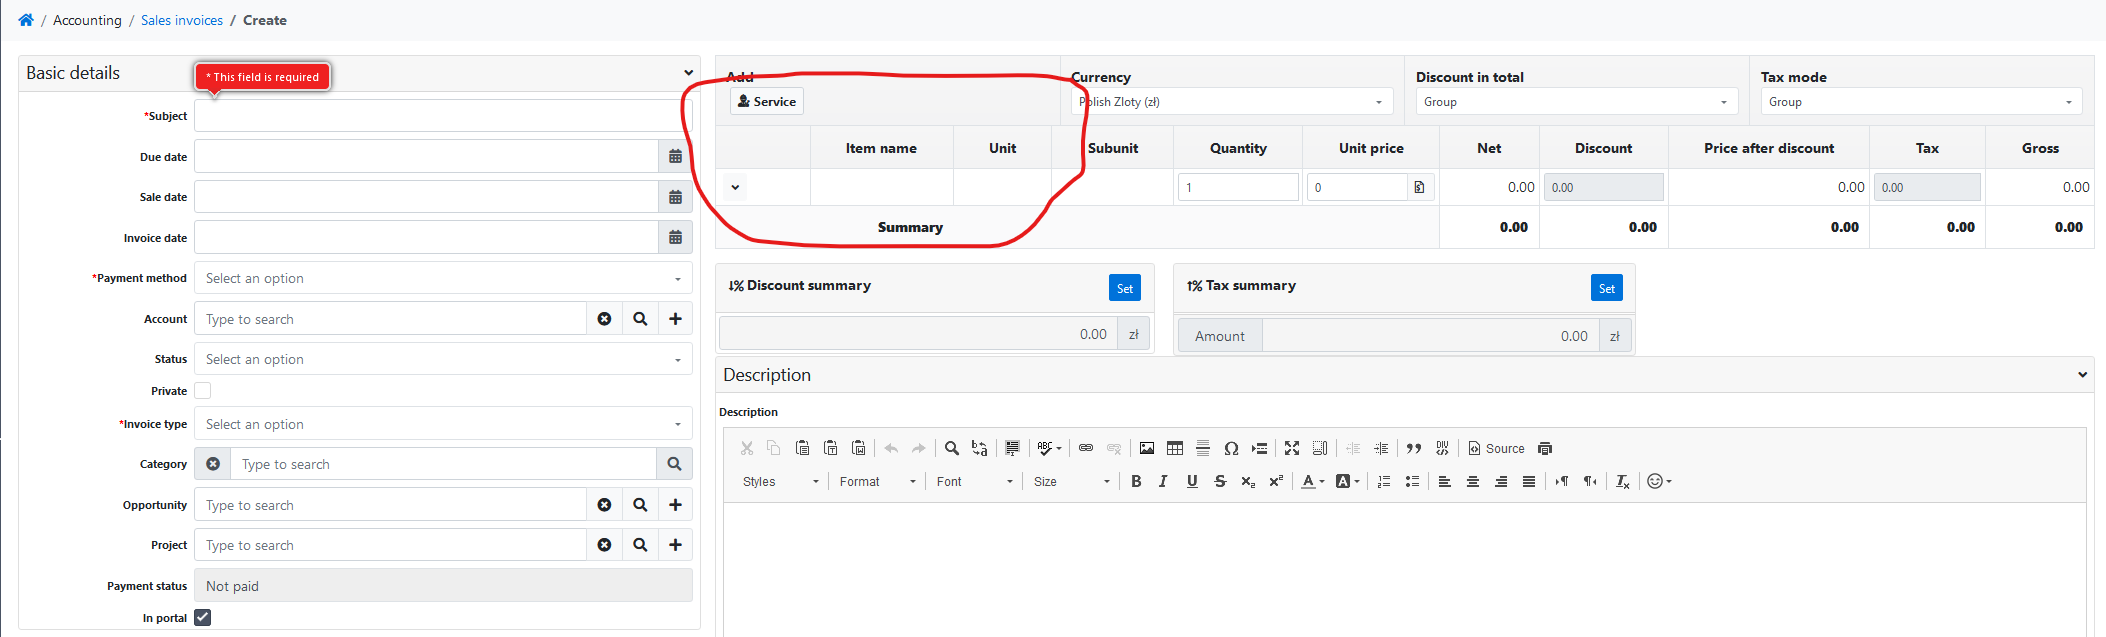Uncheck the In portal checkbox
Screen dimensions: 2106x637
[203, 617]
